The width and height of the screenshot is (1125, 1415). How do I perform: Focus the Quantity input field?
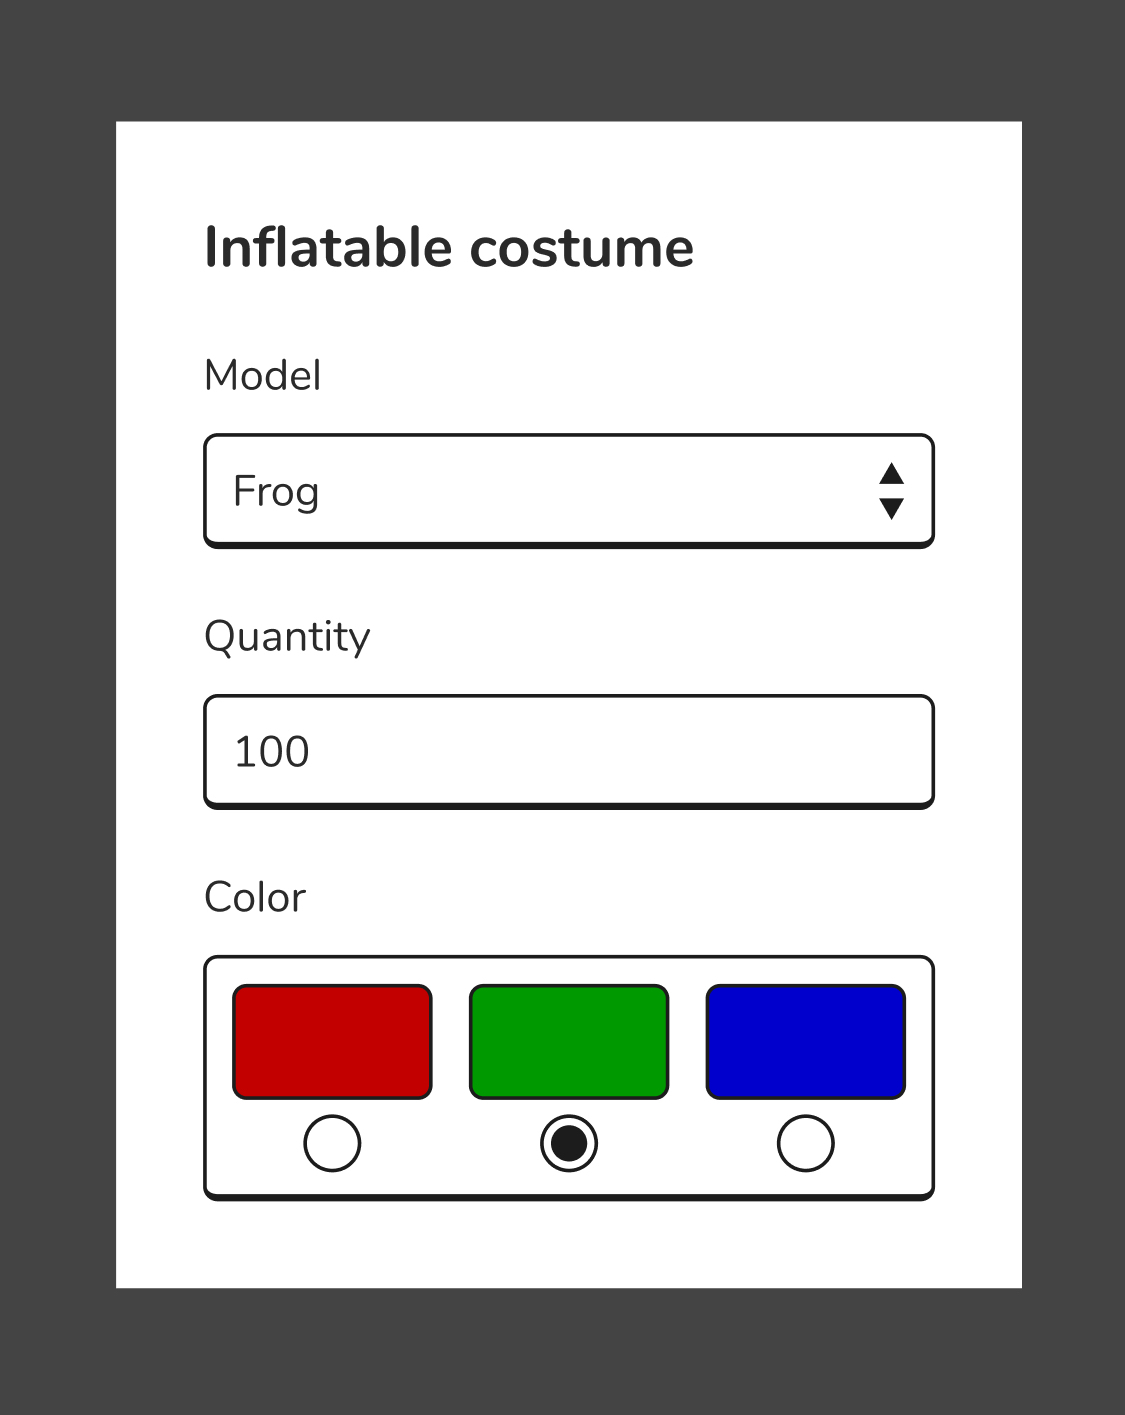(568, 751)
